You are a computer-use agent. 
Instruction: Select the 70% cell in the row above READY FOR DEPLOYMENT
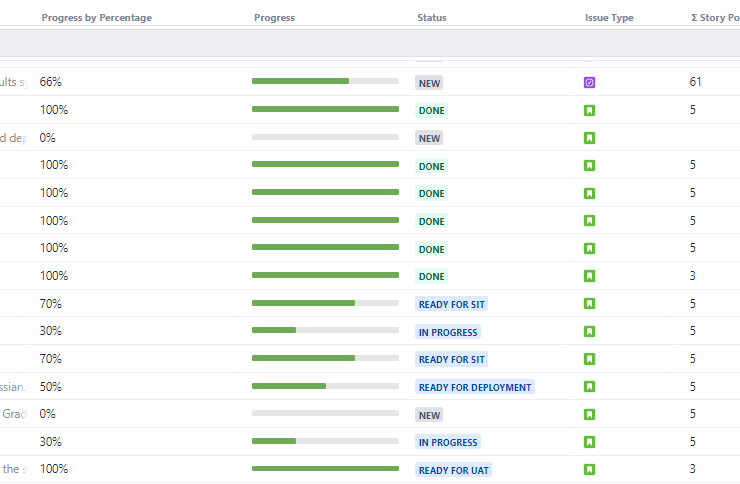point(50,359)
